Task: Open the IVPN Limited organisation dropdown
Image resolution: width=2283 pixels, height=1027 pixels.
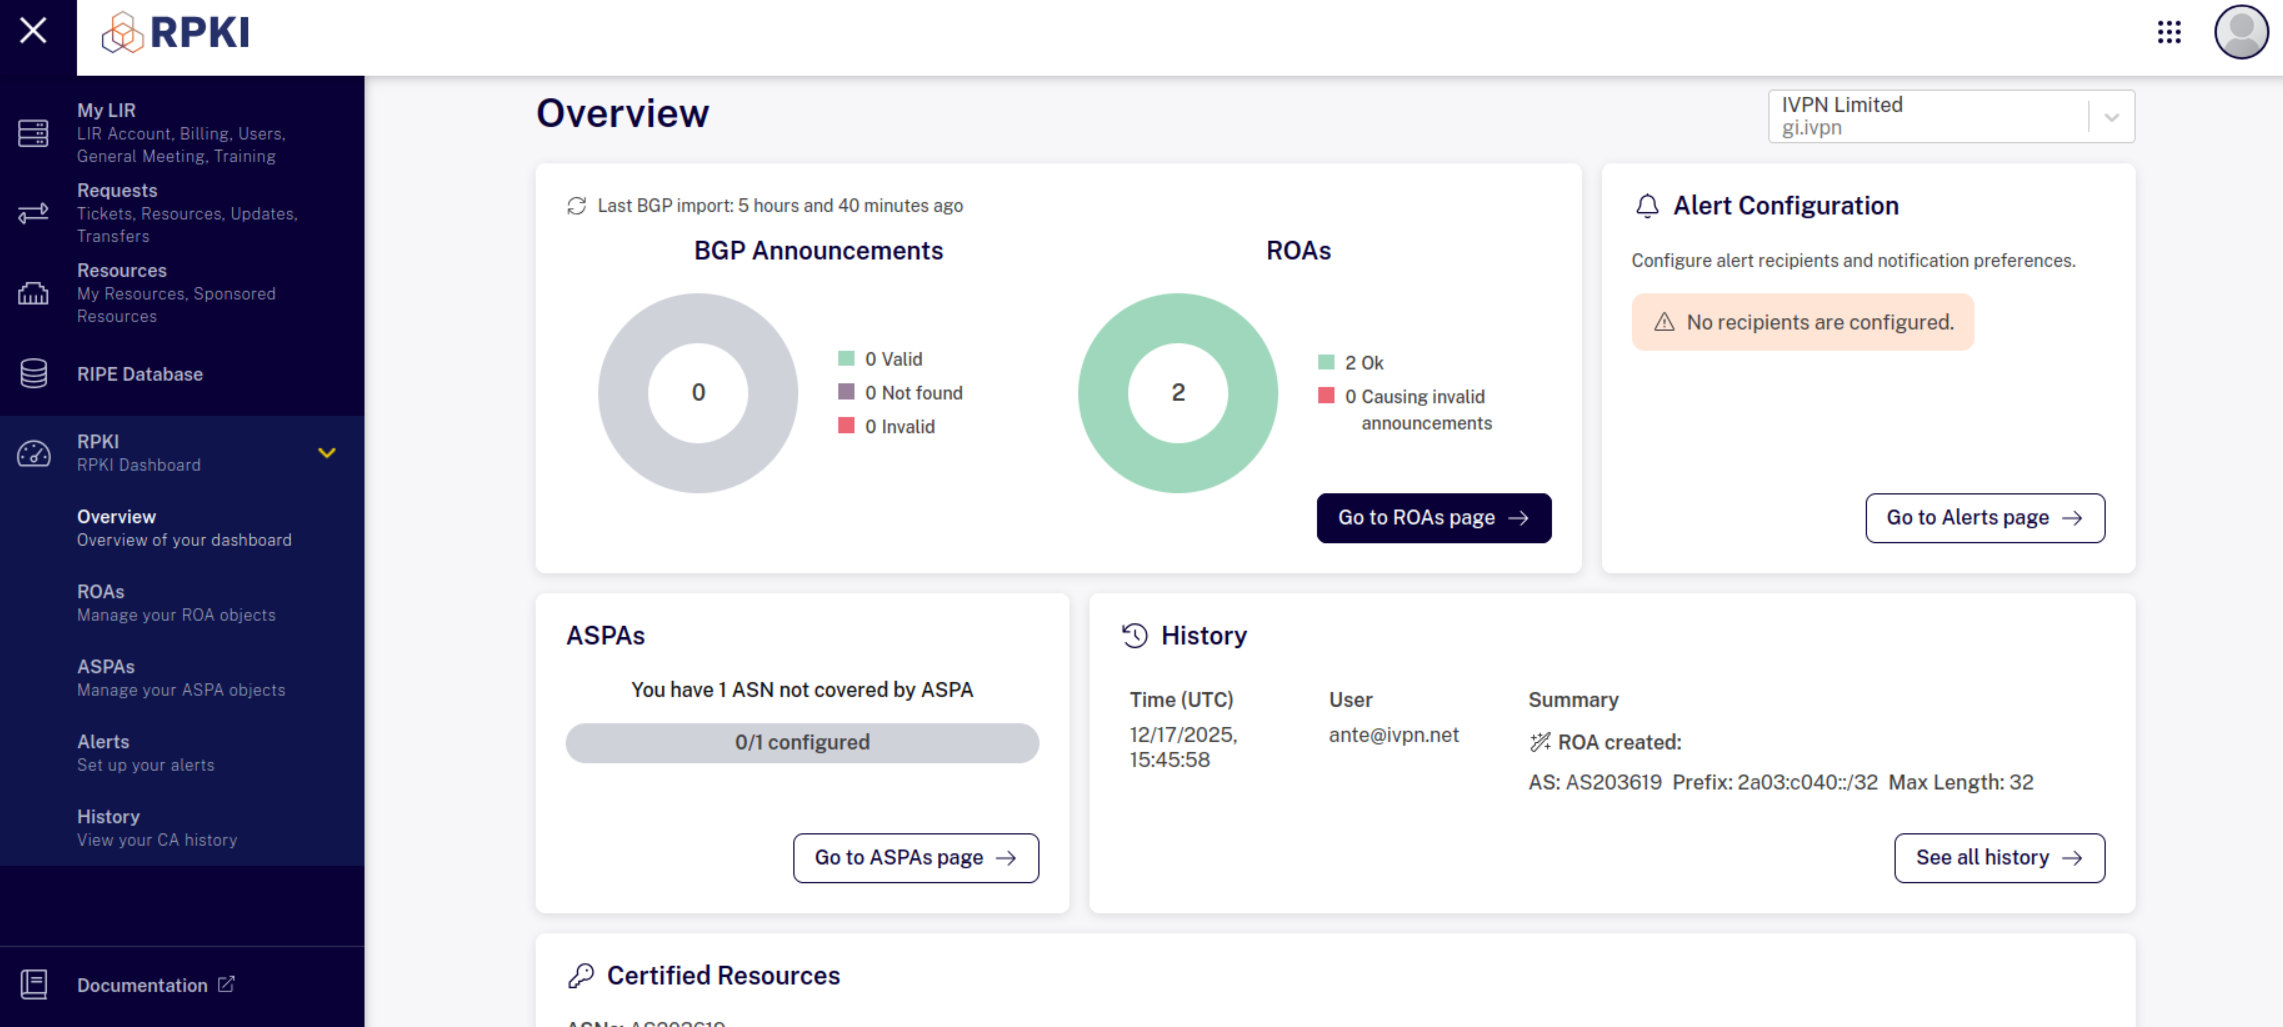Action: pos(1951,116)
